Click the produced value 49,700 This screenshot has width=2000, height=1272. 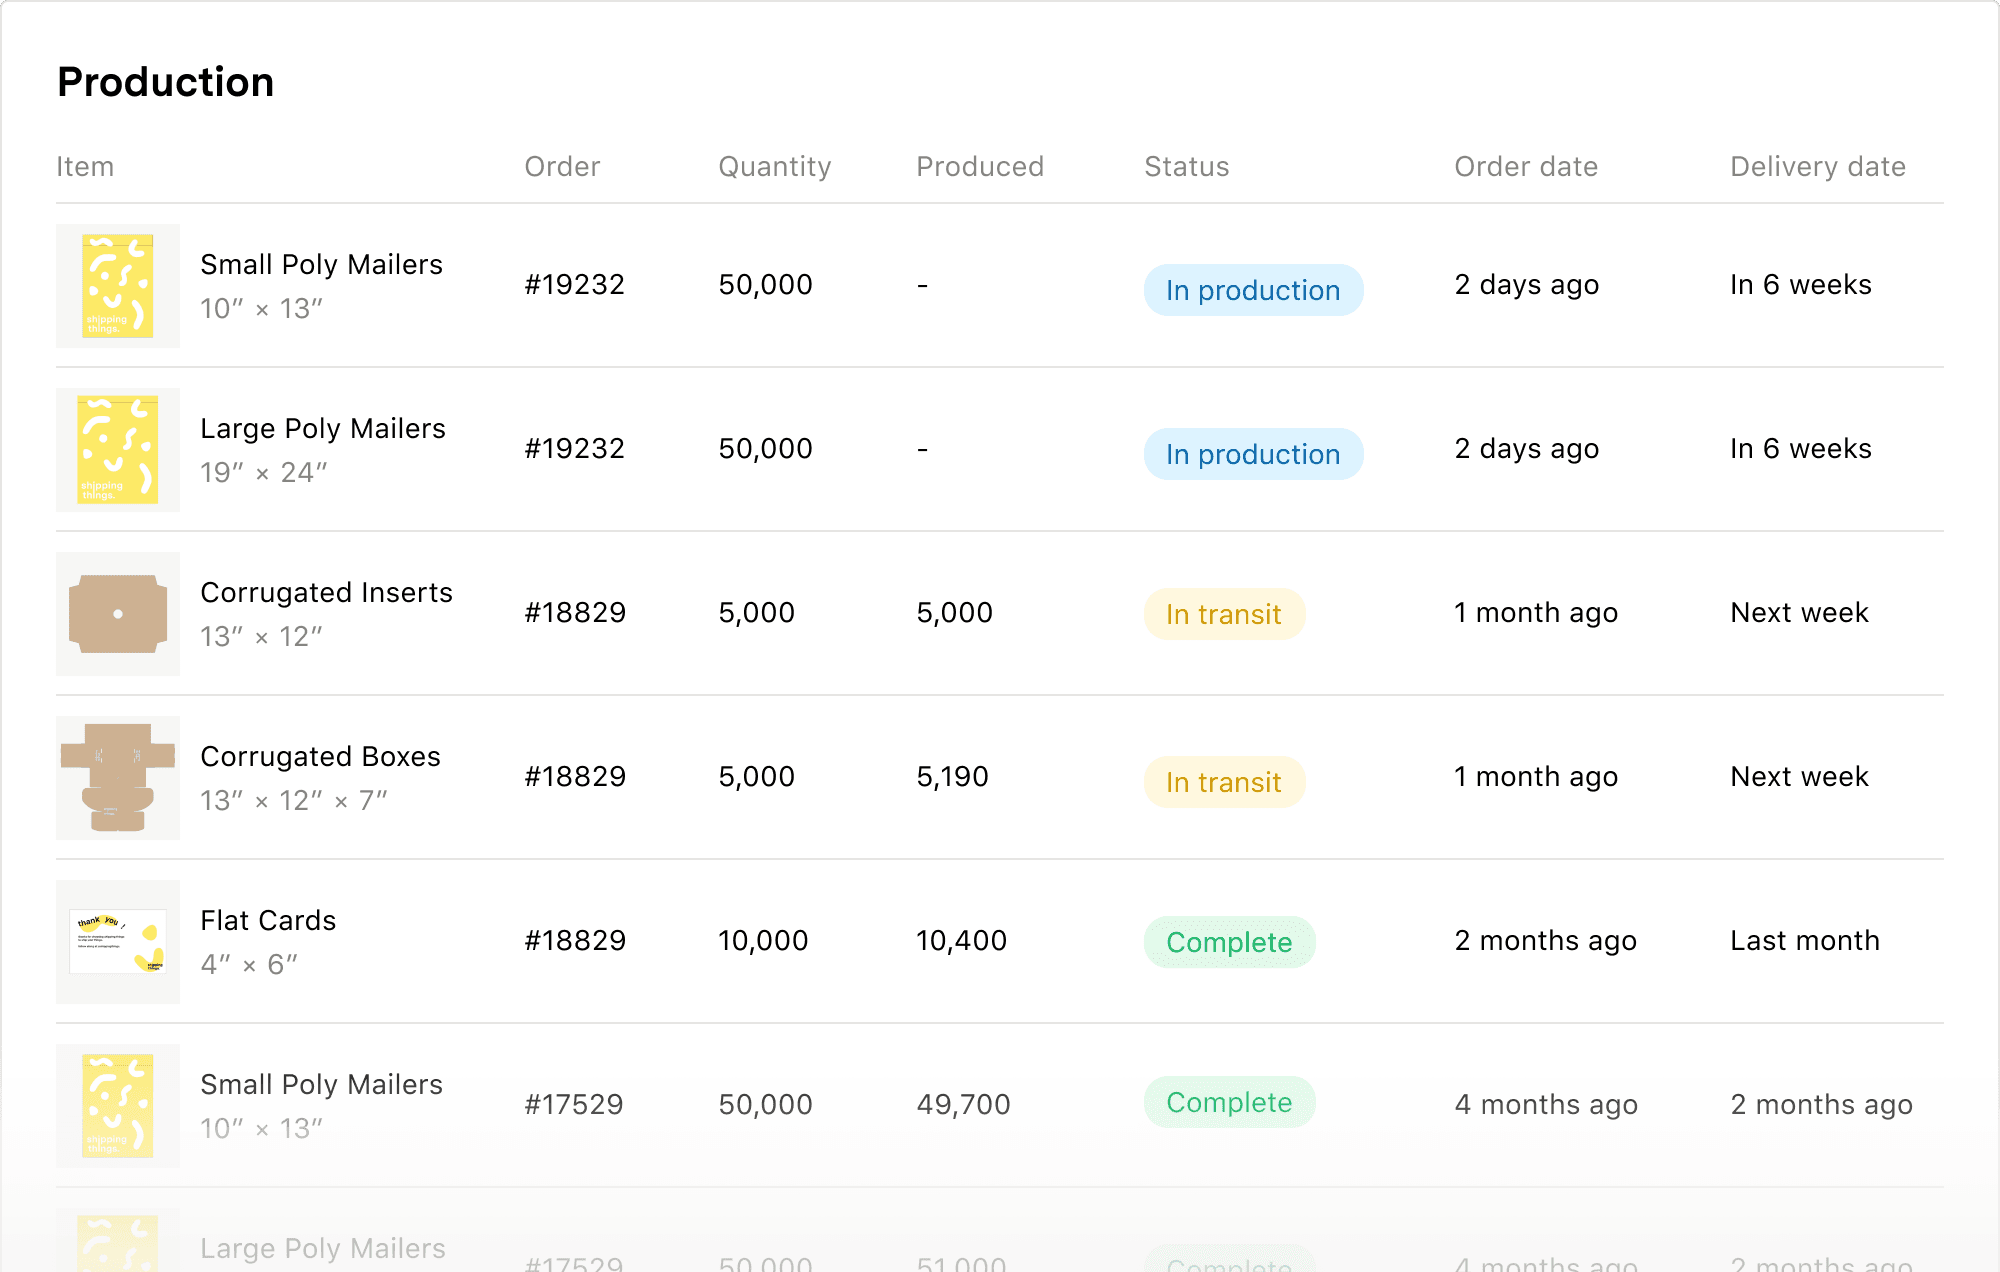coord(963,1105)
